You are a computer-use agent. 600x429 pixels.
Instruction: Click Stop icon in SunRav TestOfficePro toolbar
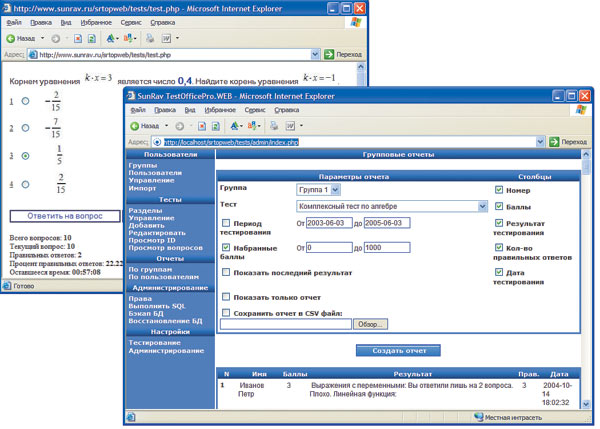(202, 126)
